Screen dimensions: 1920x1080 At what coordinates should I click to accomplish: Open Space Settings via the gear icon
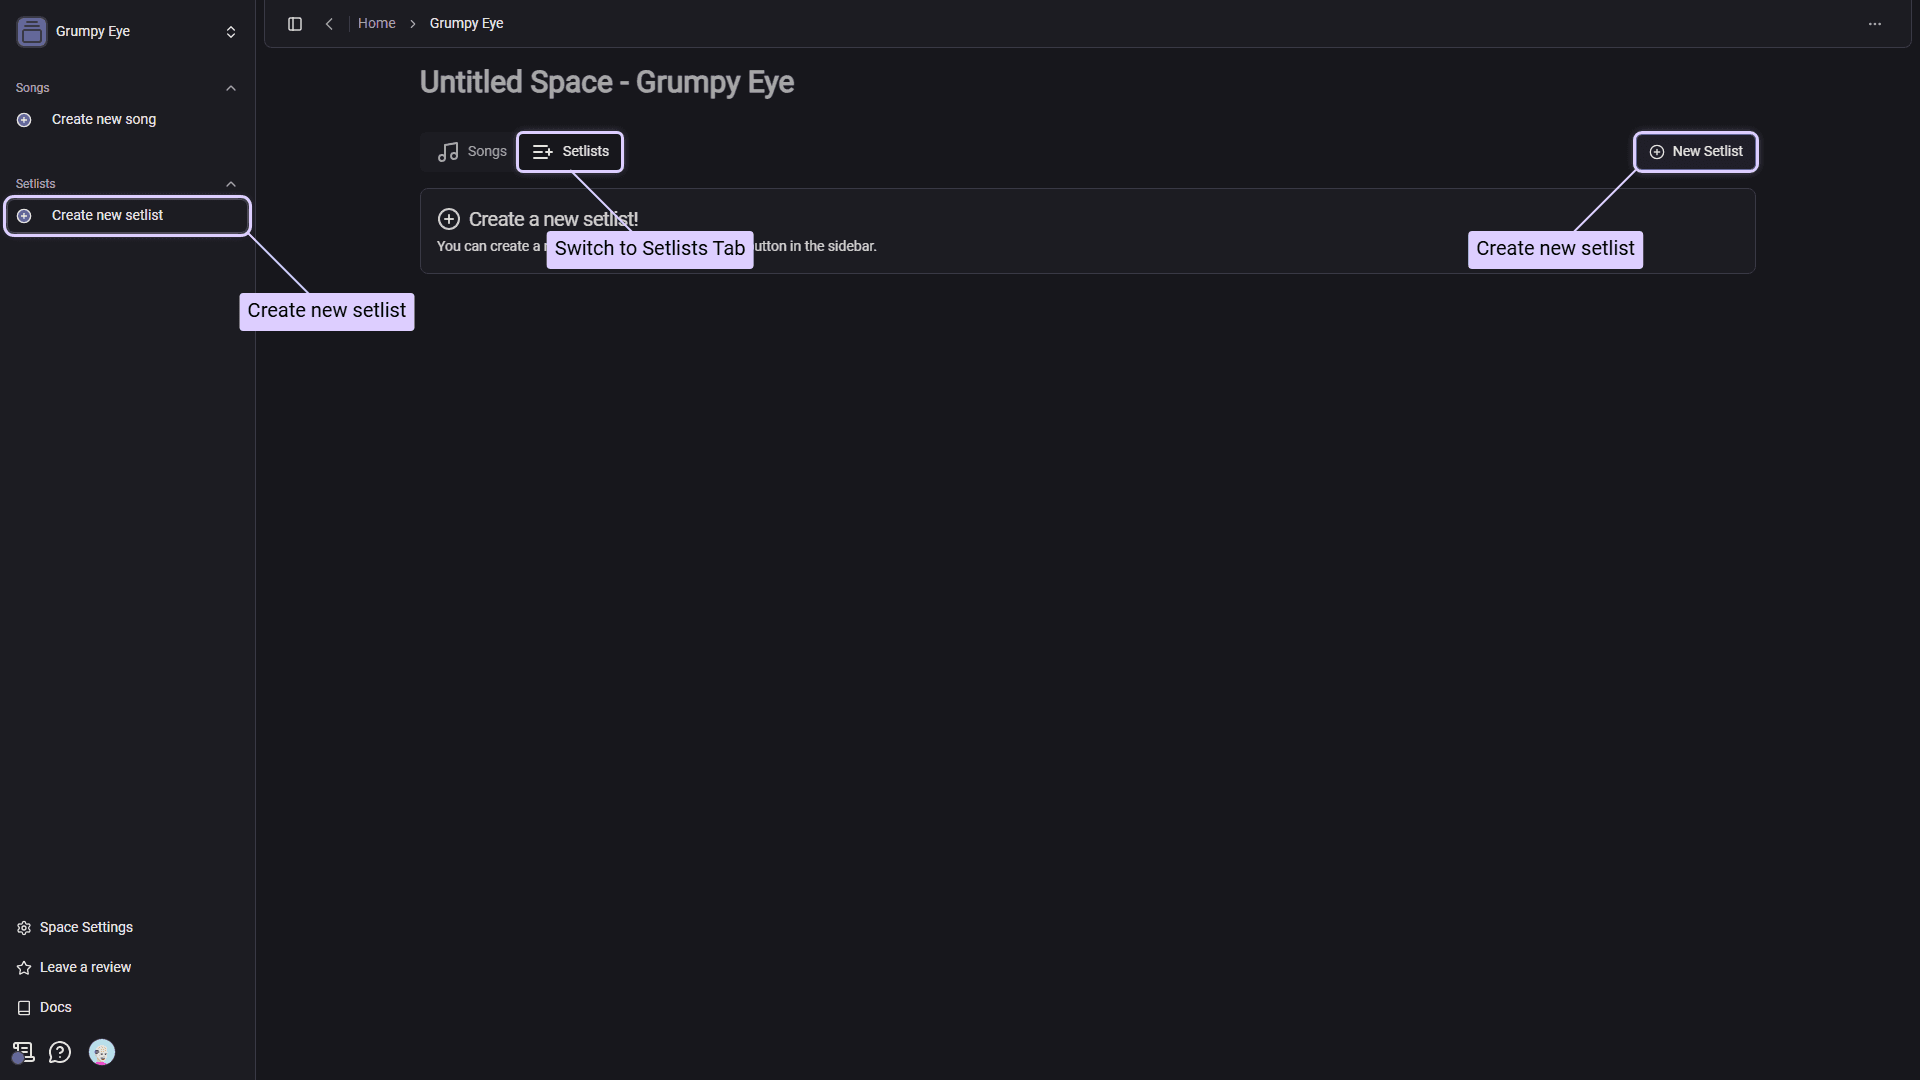click(x=23, y=927)
